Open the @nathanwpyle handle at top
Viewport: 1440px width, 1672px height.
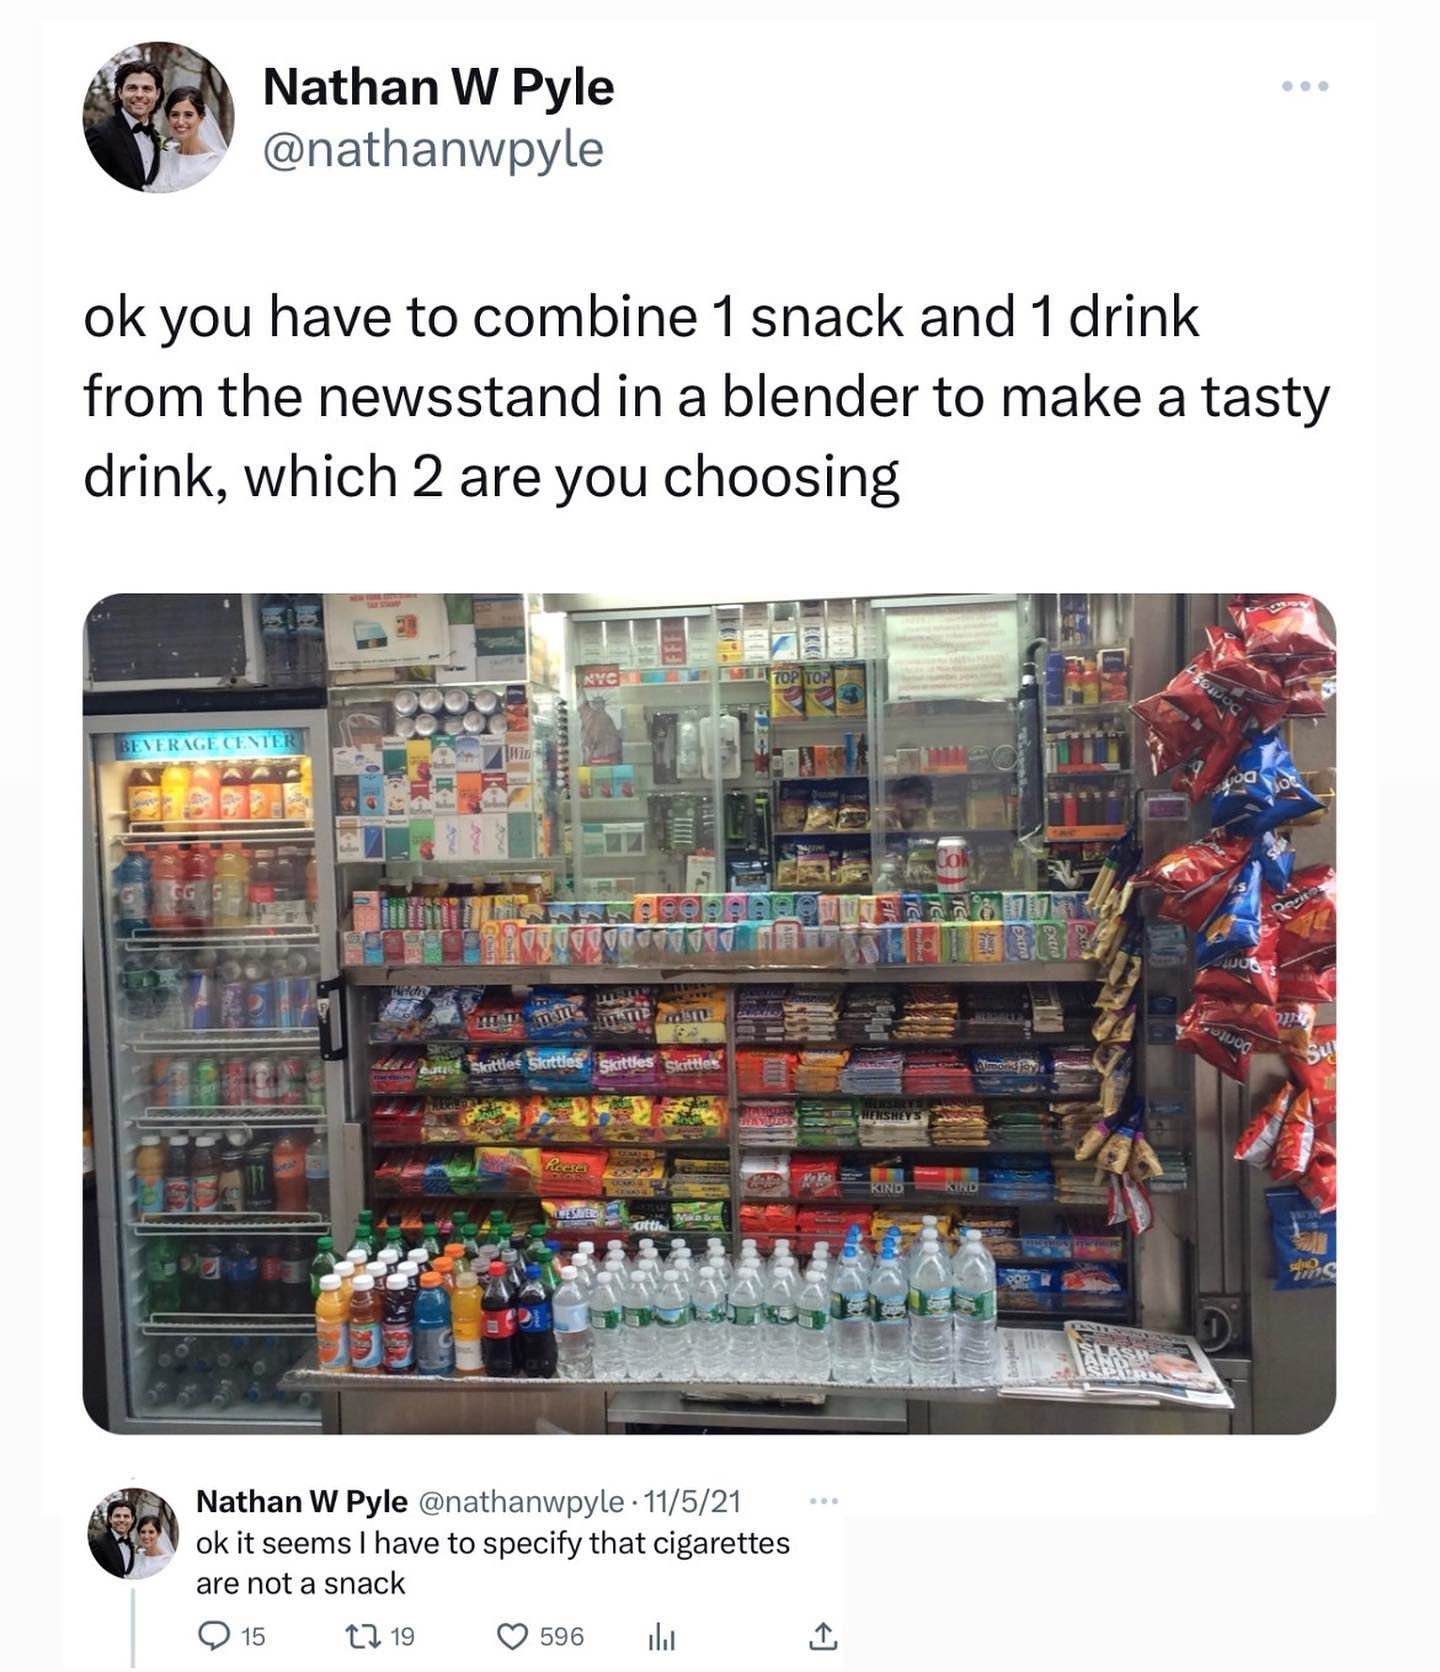point(433,150)
